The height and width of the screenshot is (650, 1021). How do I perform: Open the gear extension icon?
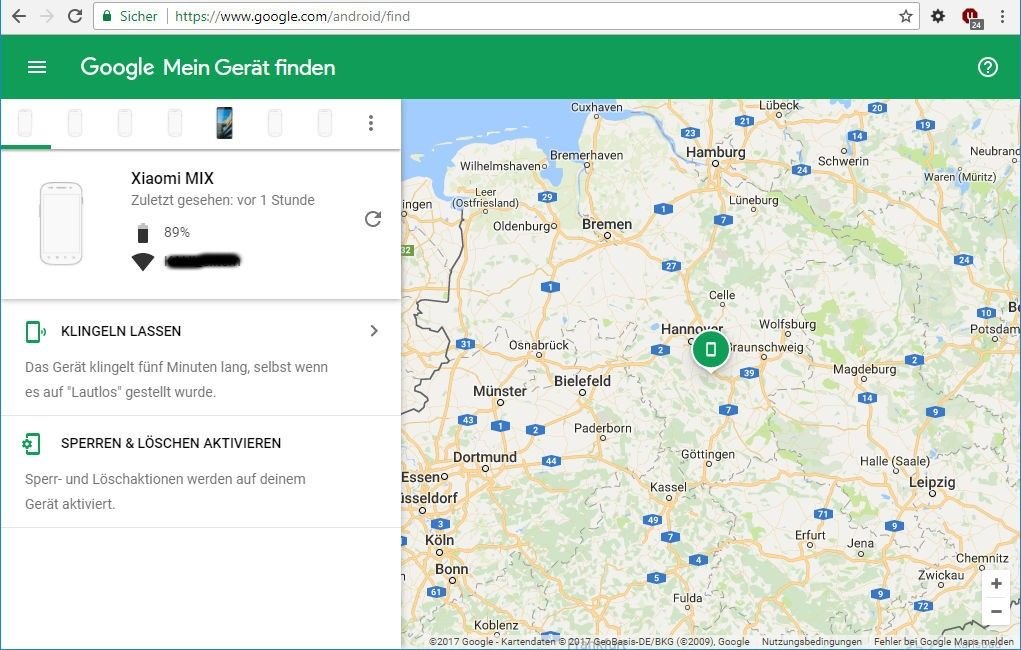pos(938,16)
